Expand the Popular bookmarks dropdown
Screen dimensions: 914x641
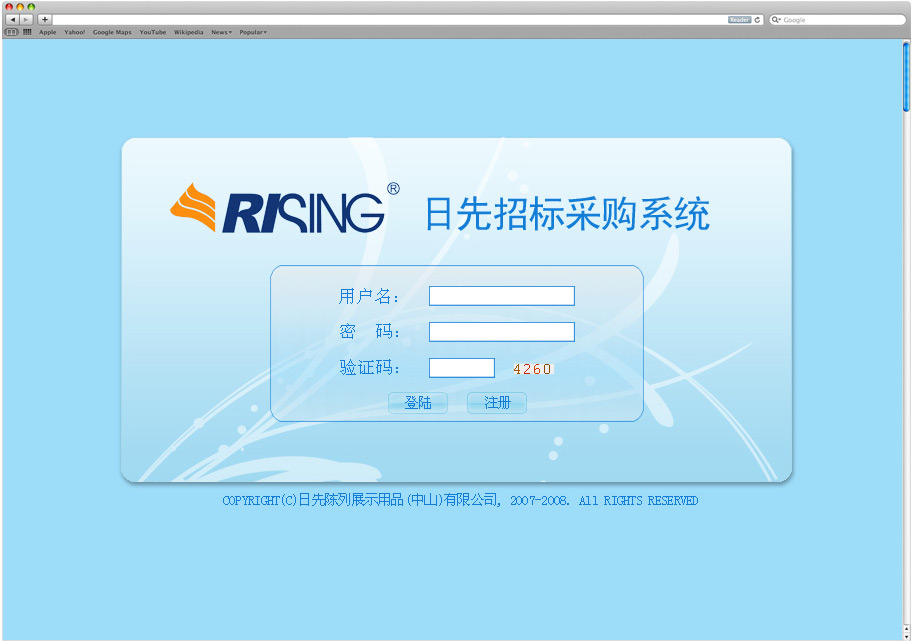pos(252,32)
